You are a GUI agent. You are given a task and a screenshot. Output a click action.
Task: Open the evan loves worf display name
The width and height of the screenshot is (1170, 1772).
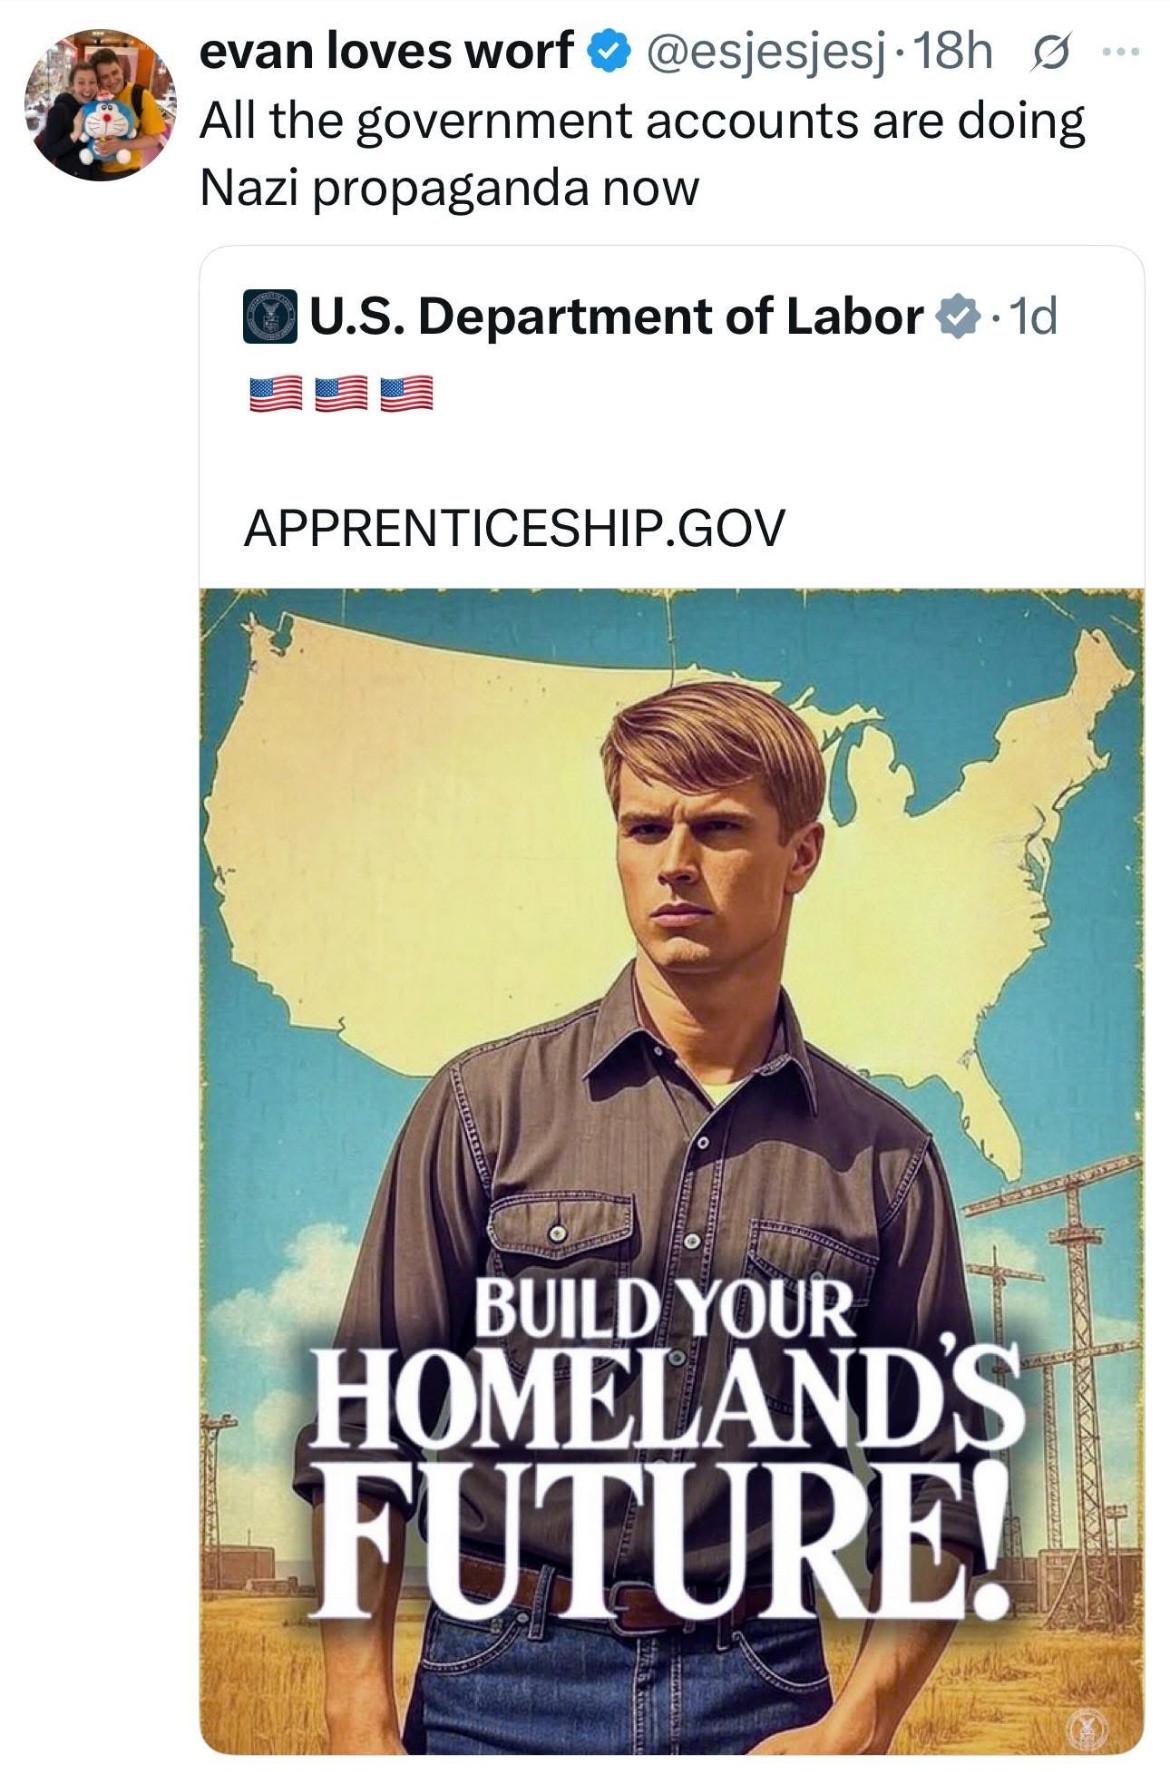point(387,52)
